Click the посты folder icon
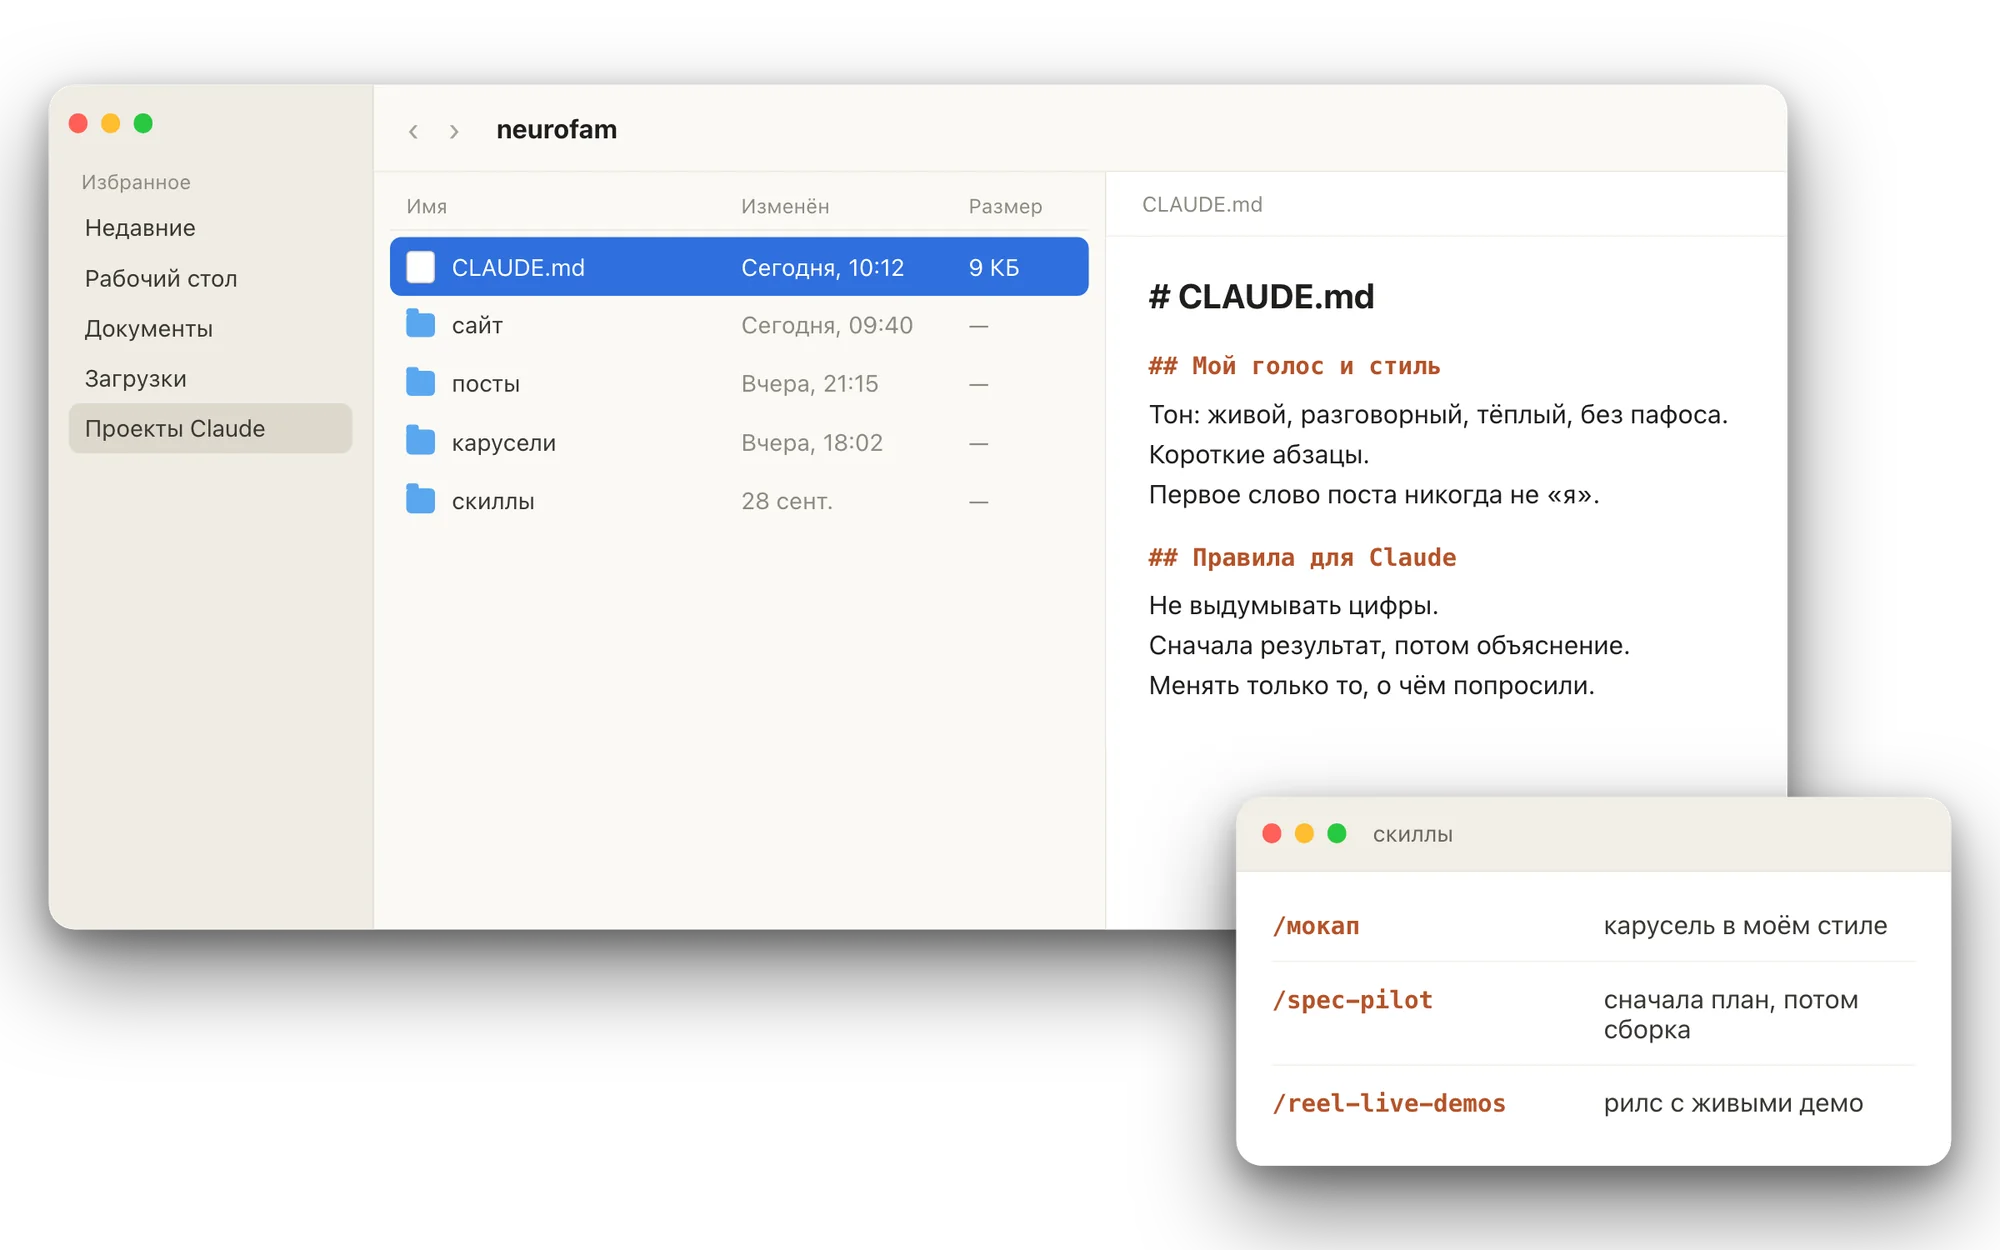The height and width of the screenshot is (1250, 2000). click(420, 383)
